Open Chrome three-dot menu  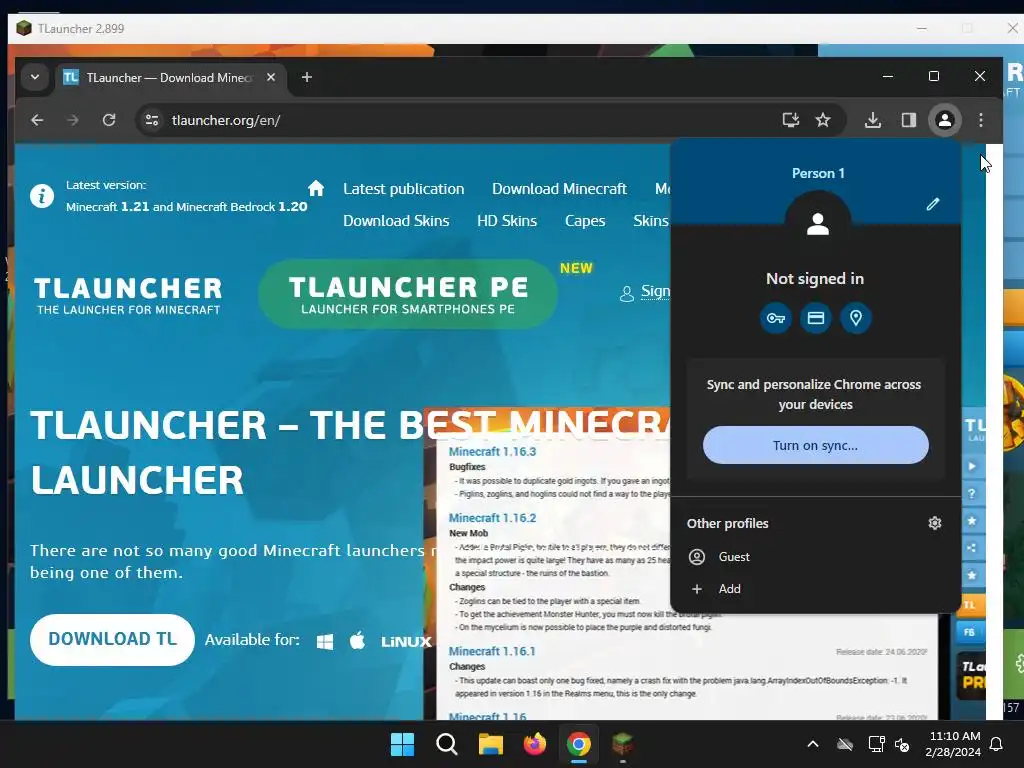(981, 120)
